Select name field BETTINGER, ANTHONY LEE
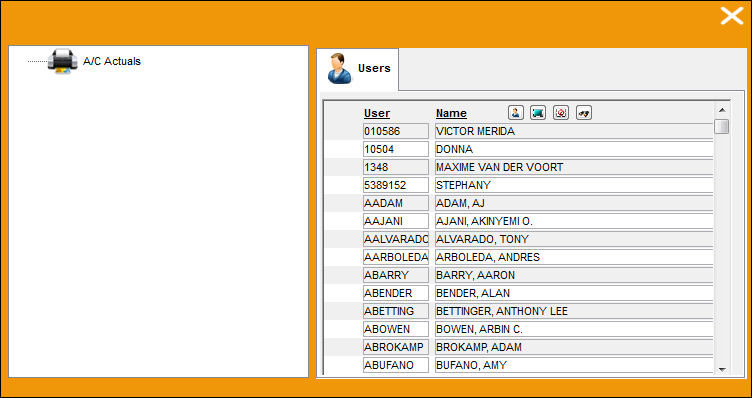Image resolution: width=752 pixels, height=398 pixels. pos(574,311)
